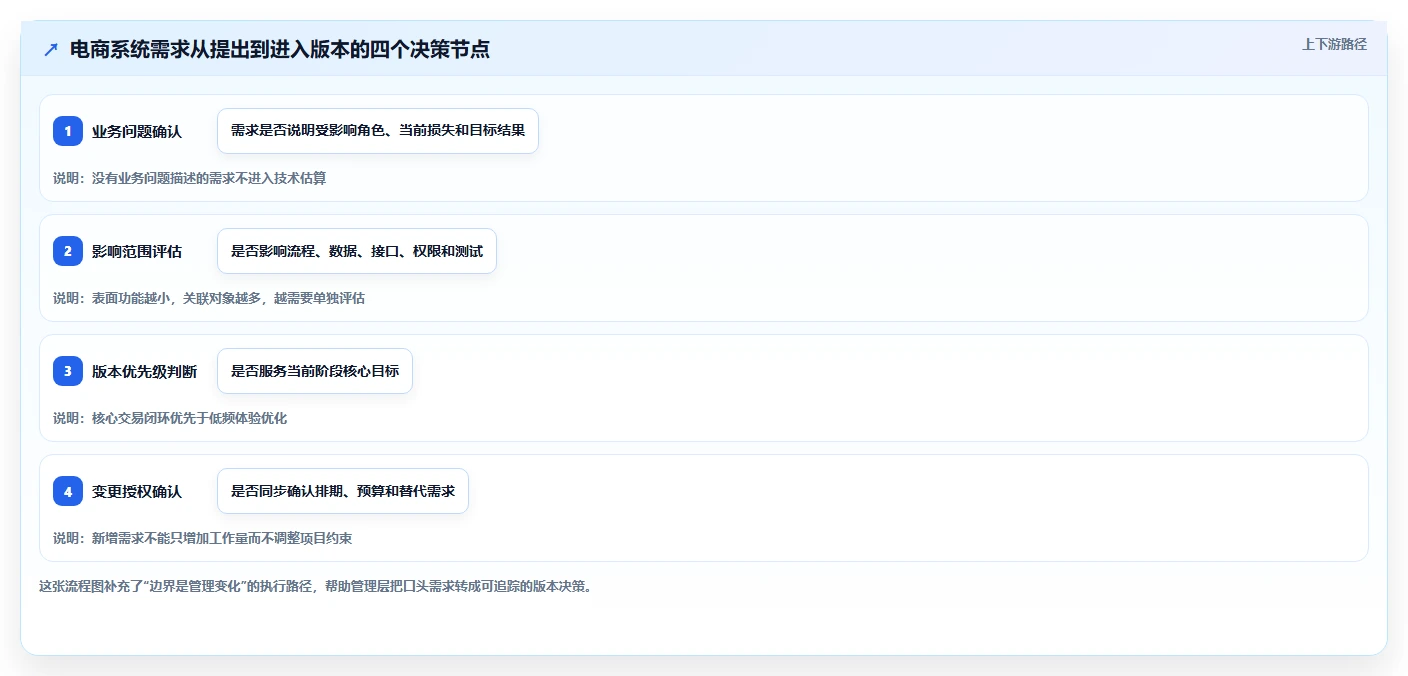Click the 上下游路径 label in the header

[x=1334, y=44]
